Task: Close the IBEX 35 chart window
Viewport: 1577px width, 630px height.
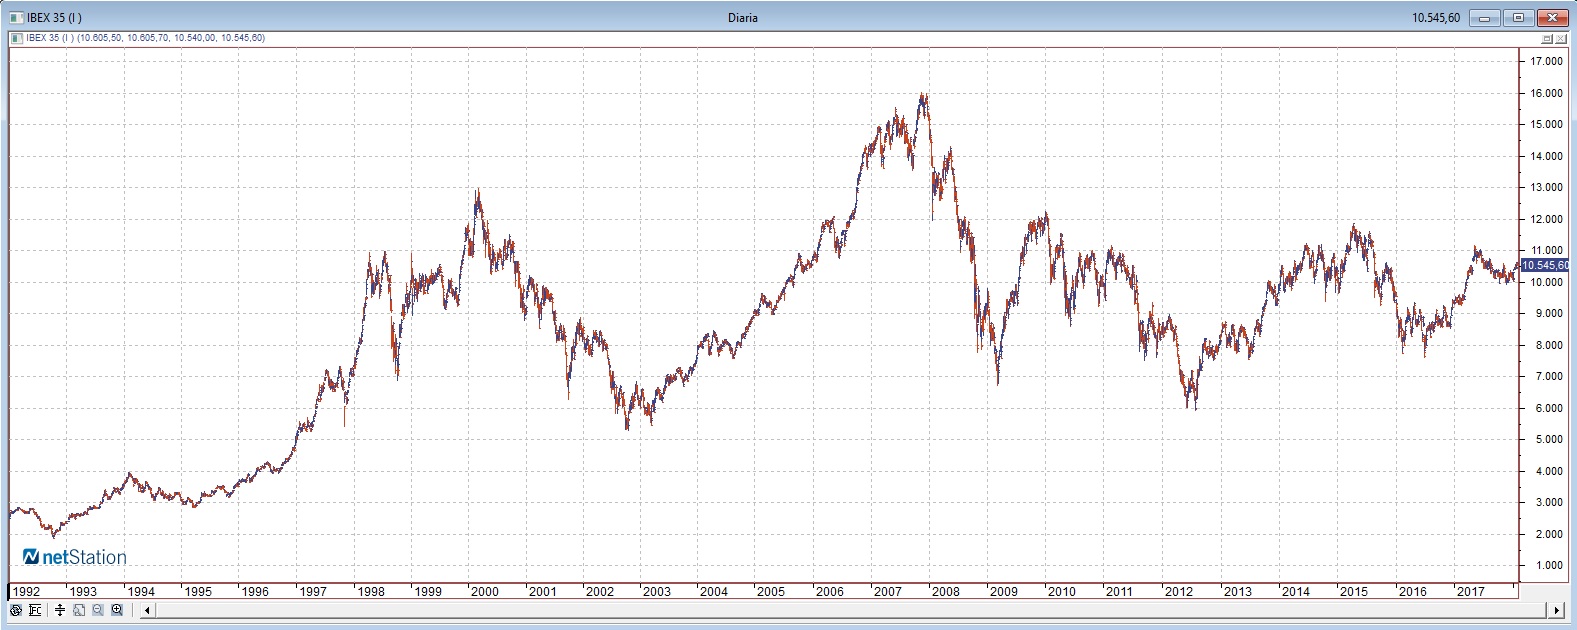Action: click(1553, 18)
